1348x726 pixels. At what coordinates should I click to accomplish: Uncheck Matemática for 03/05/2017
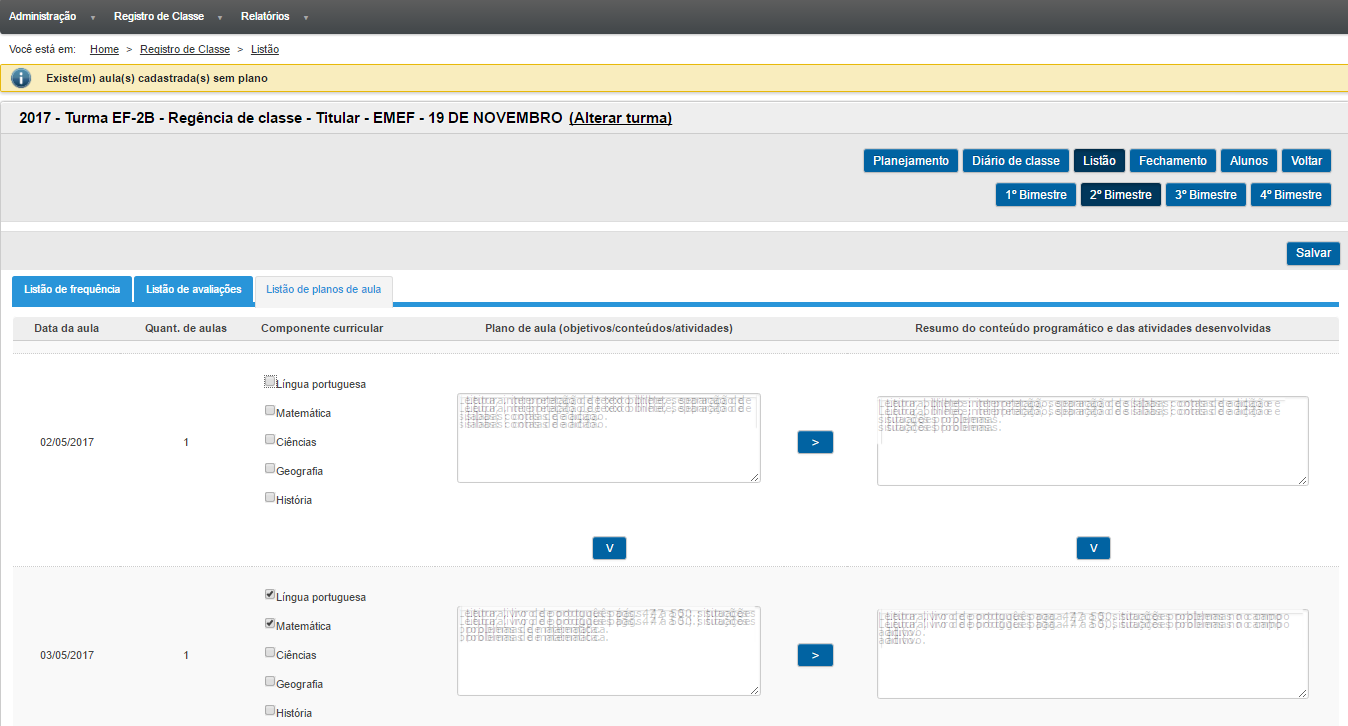click(270, 623)
